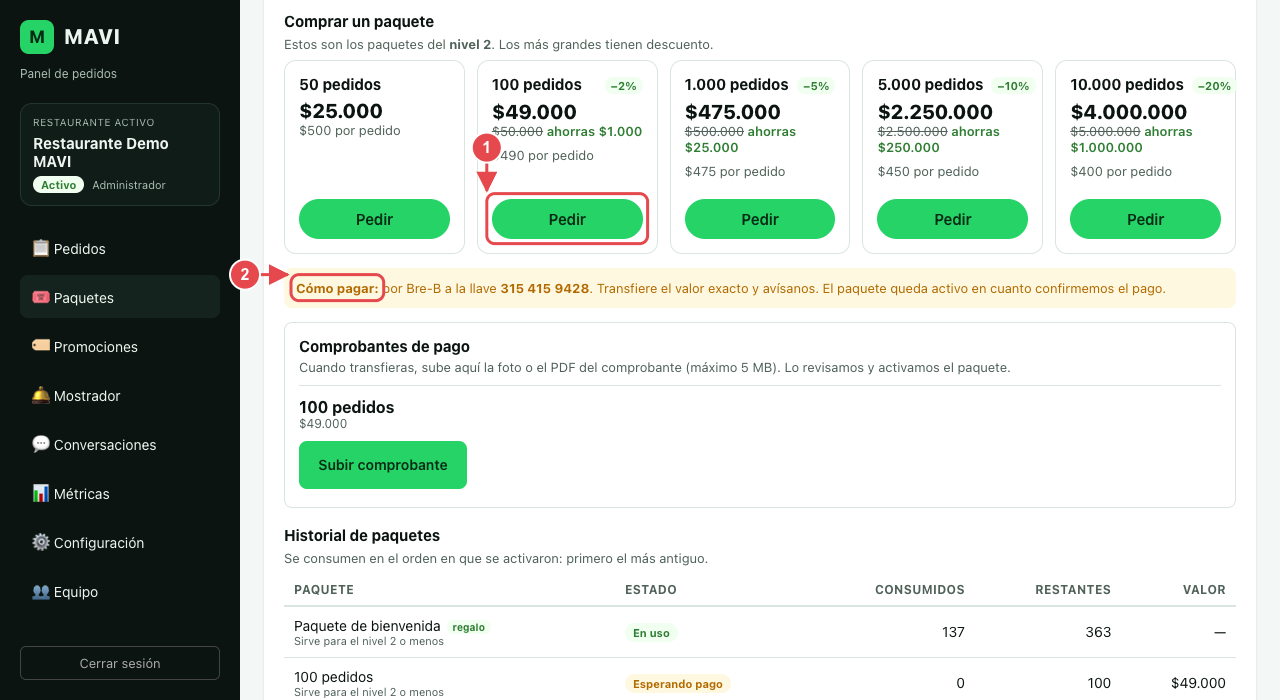Click the −20% discount badge
The image size is (1280, 700).
click(x=1213, y=86)
